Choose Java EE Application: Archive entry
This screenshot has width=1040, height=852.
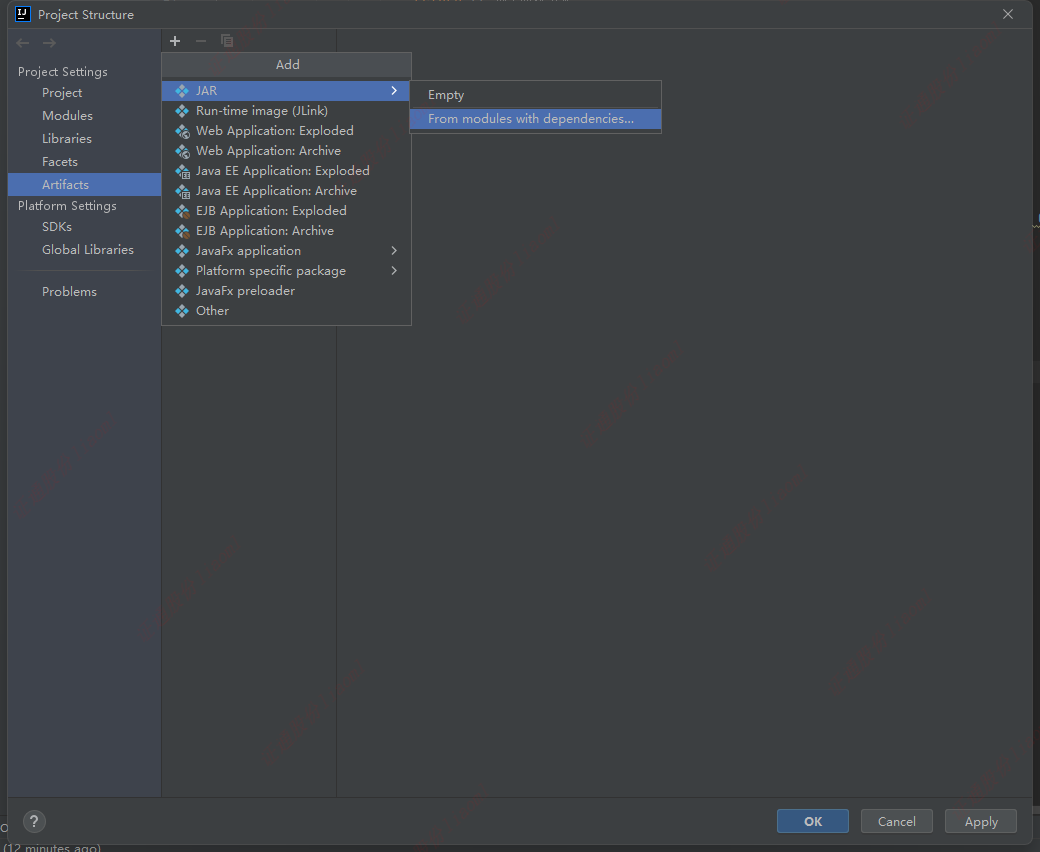point(286,190)
